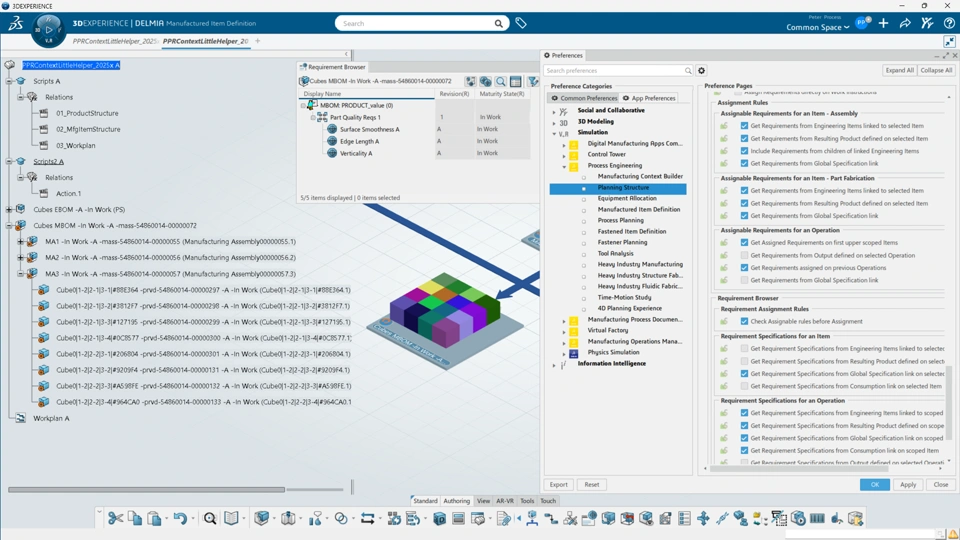This screenshot has height=540, width=960.
Task: Select Manufactured Item Definition in preference tree
Action: 639,209
